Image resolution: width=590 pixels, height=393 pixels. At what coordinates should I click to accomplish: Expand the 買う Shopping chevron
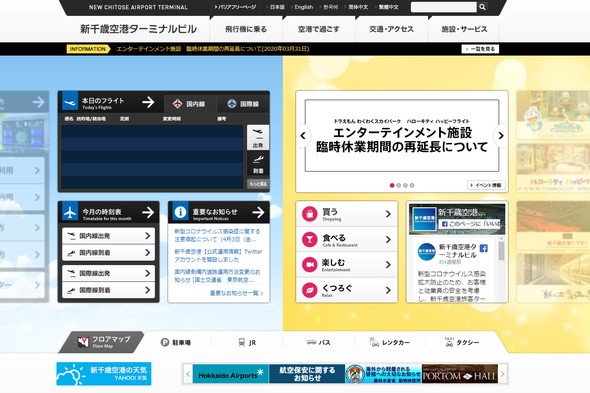pyautogui.click(x=388, y=214)
